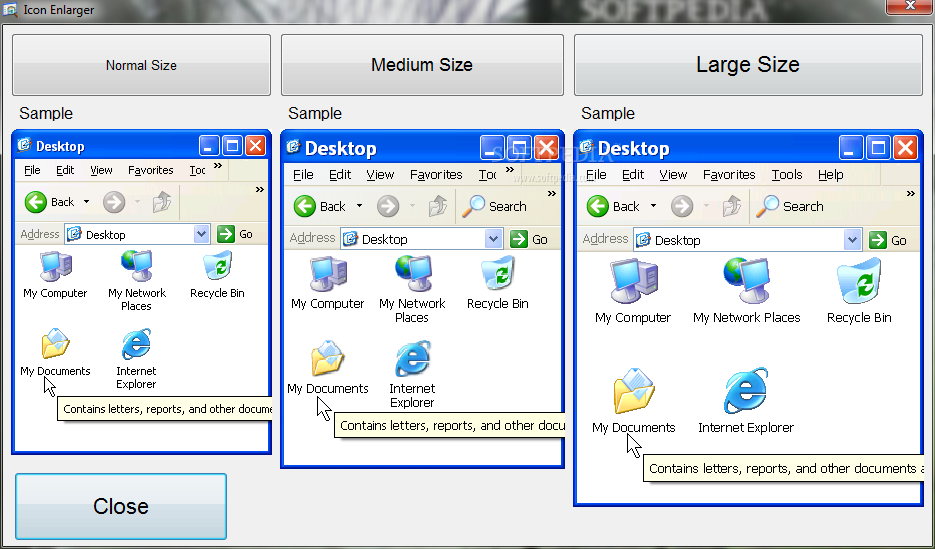The height and width of the screenshot is (549, 935).
Task: Click Internet Explorer icon in the normal sample
Action: 136,344
